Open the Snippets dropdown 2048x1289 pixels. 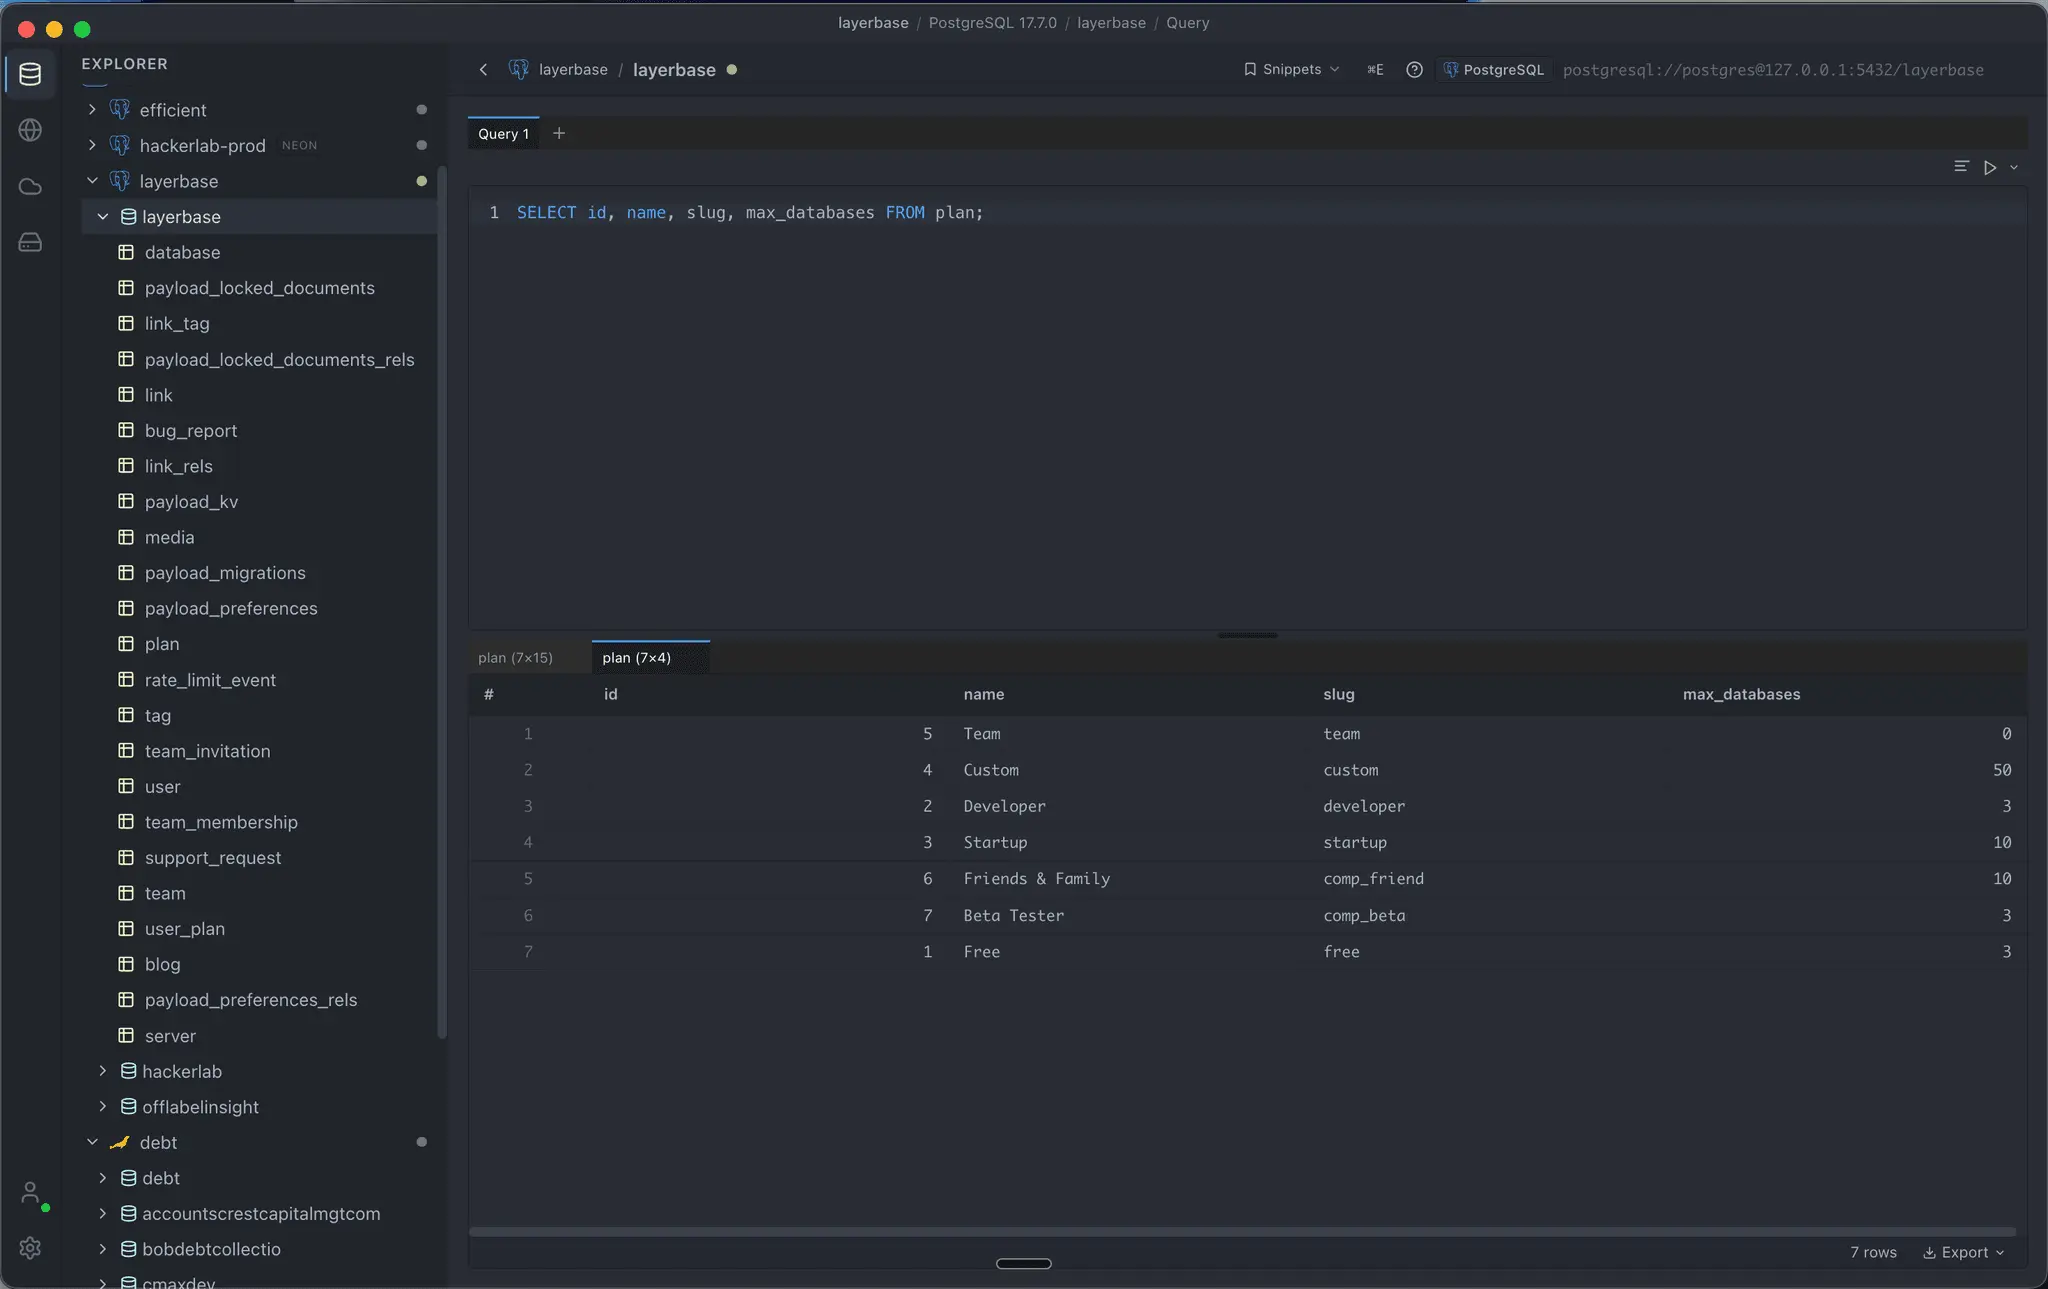tap(1291, 69)
